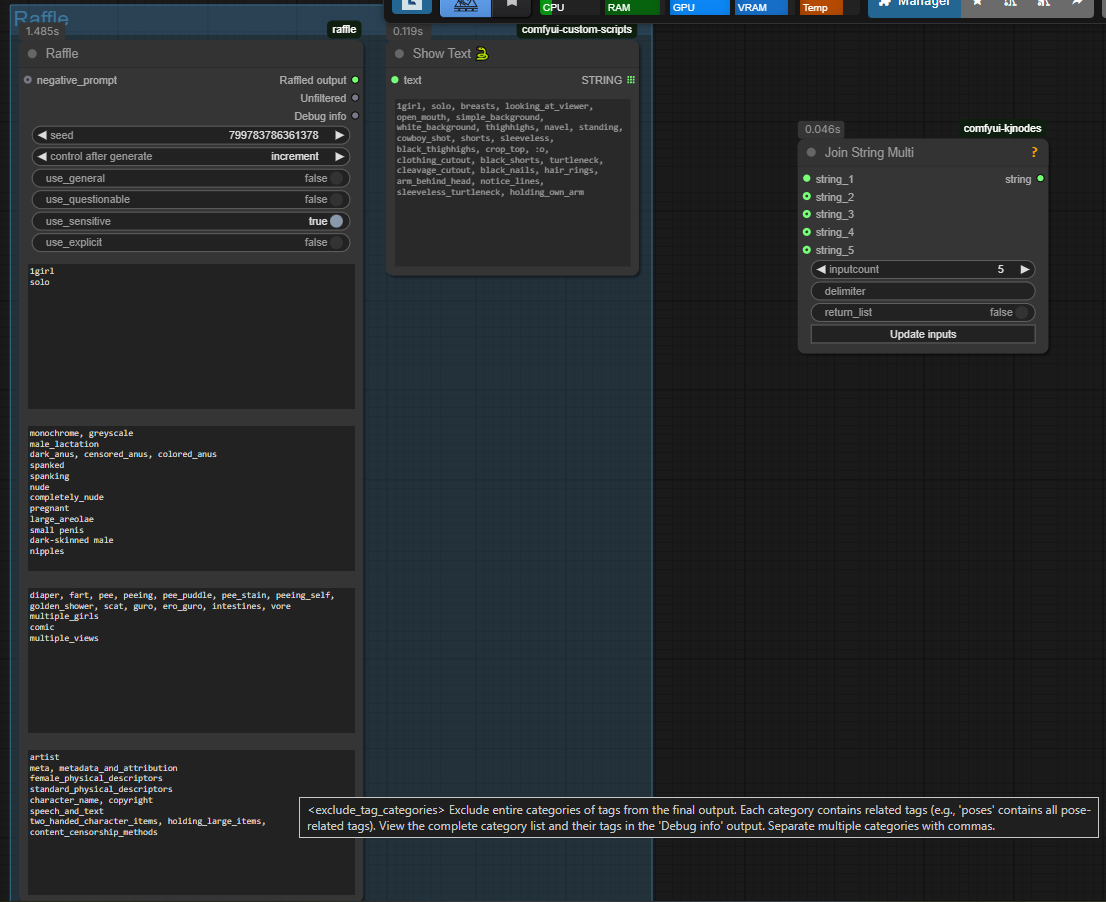Click the VRAM usage monitor
This screenshot has width=1106, height=902.
tap(760, 7)
